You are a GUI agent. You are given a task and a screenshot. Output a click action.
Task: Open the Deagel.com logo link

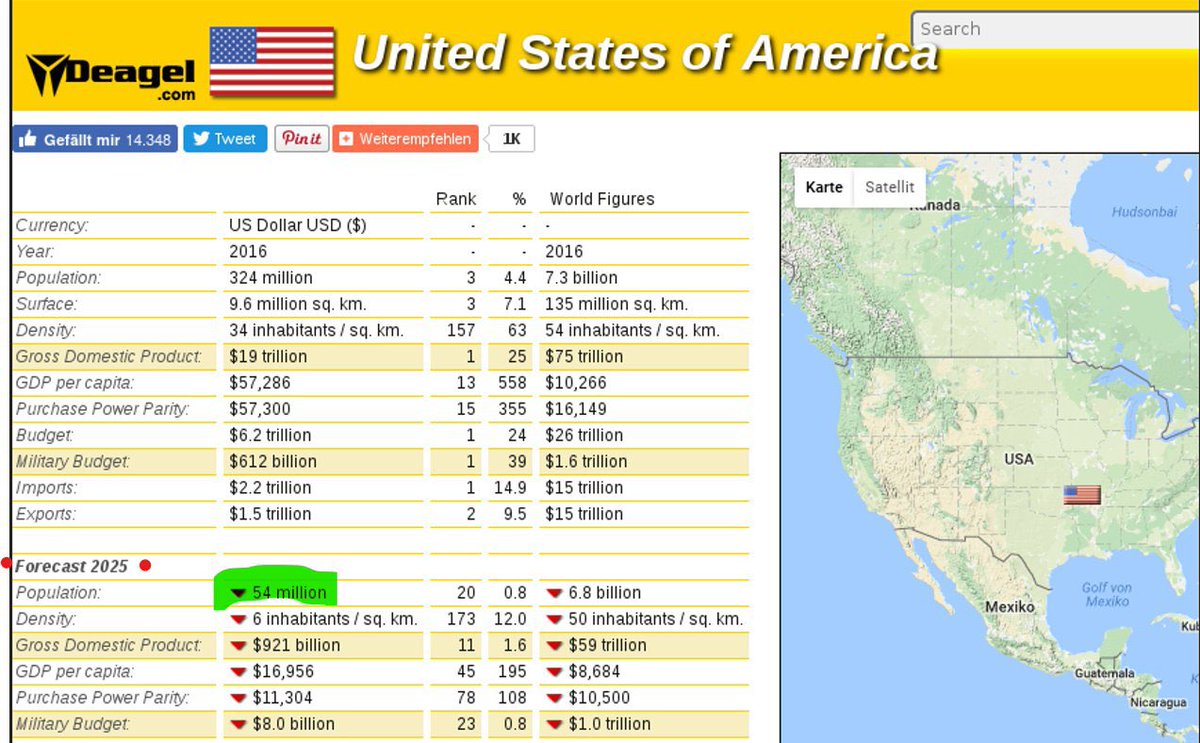tap(110, 75)
